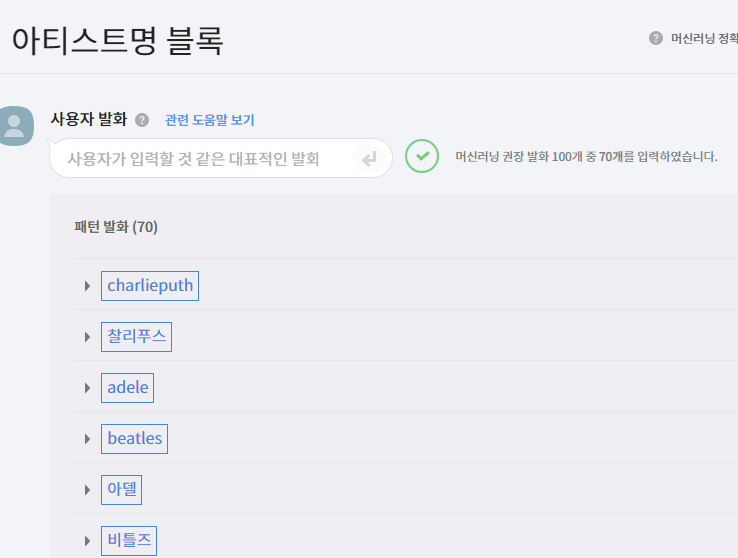738x558 pixels.
Task: Expand the 비틀즈 utterance row
Action: (87, 541)
